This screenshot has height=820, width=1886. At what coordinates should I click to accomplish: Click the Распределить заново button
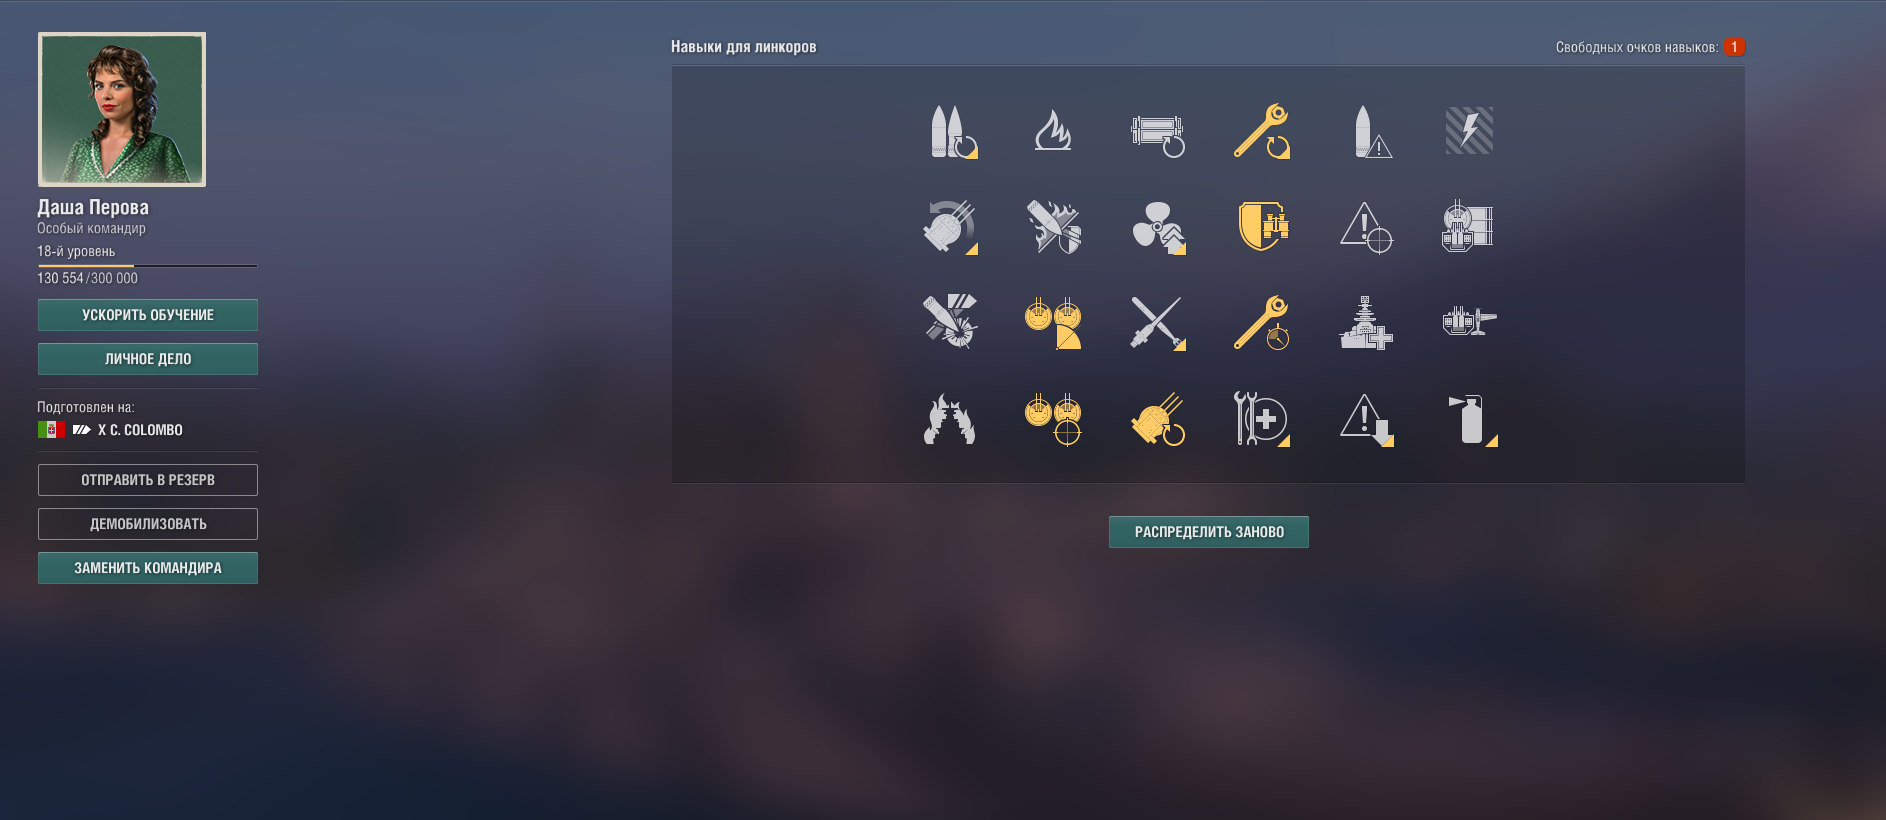[x=1208, y=532]
